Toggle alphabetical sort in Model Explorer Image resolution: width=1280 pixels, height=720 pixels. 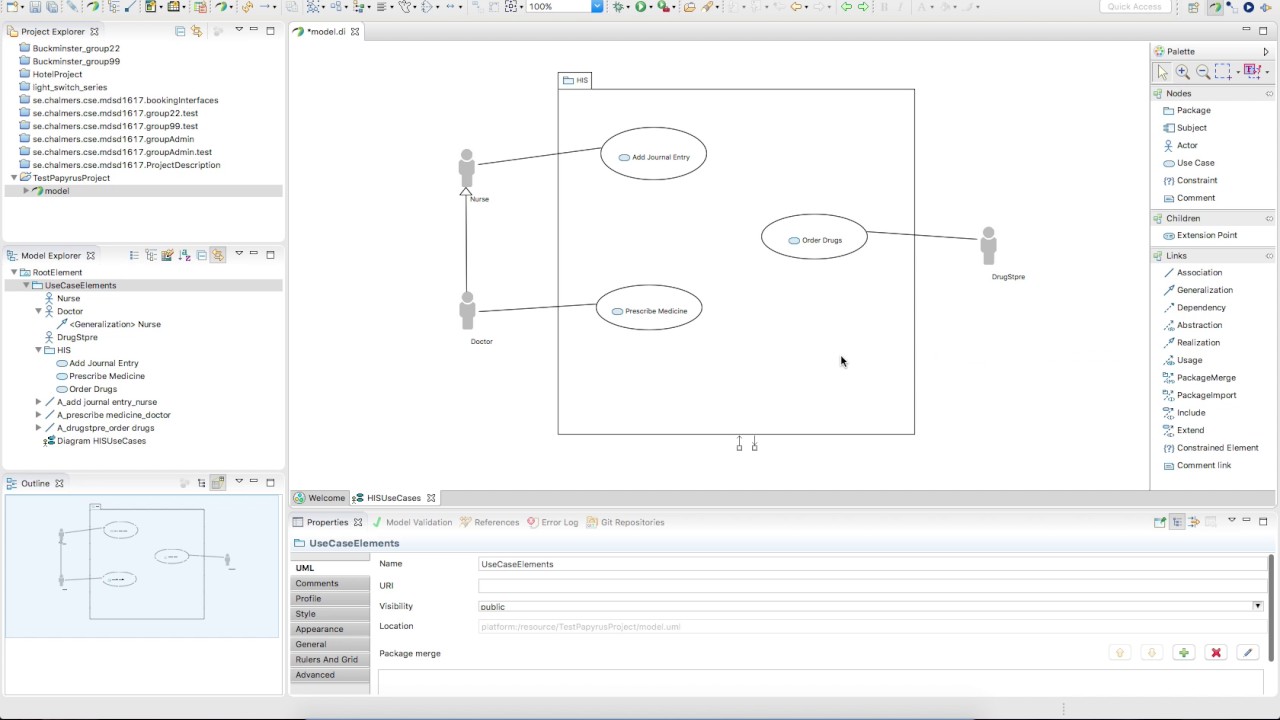pyautogui.click(x=184, y=256)
